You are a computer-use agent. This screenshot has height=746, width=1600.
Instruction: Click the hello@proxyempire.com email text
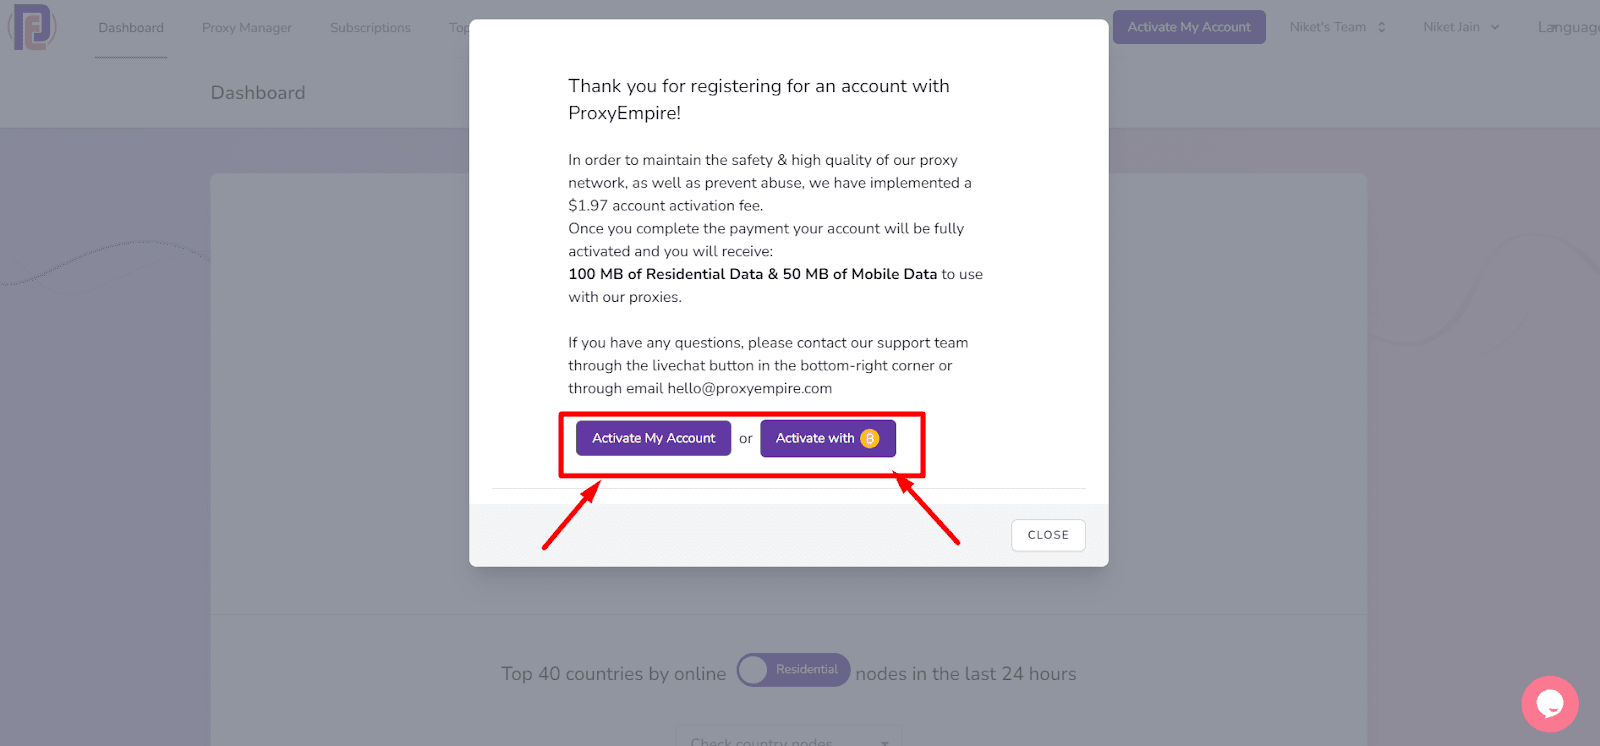tap(750, 388)
